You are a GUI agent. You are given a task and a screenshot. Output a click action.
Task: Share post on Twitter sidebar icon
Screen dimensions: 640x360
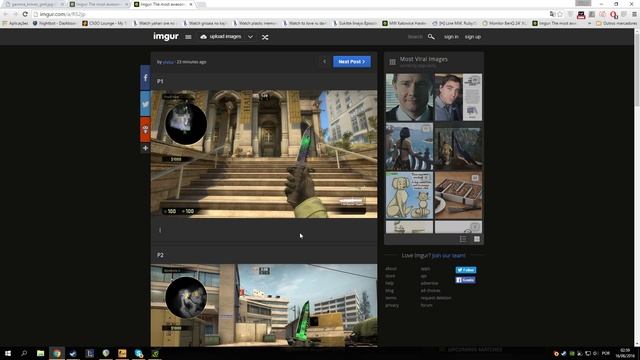tap(145, 104)
